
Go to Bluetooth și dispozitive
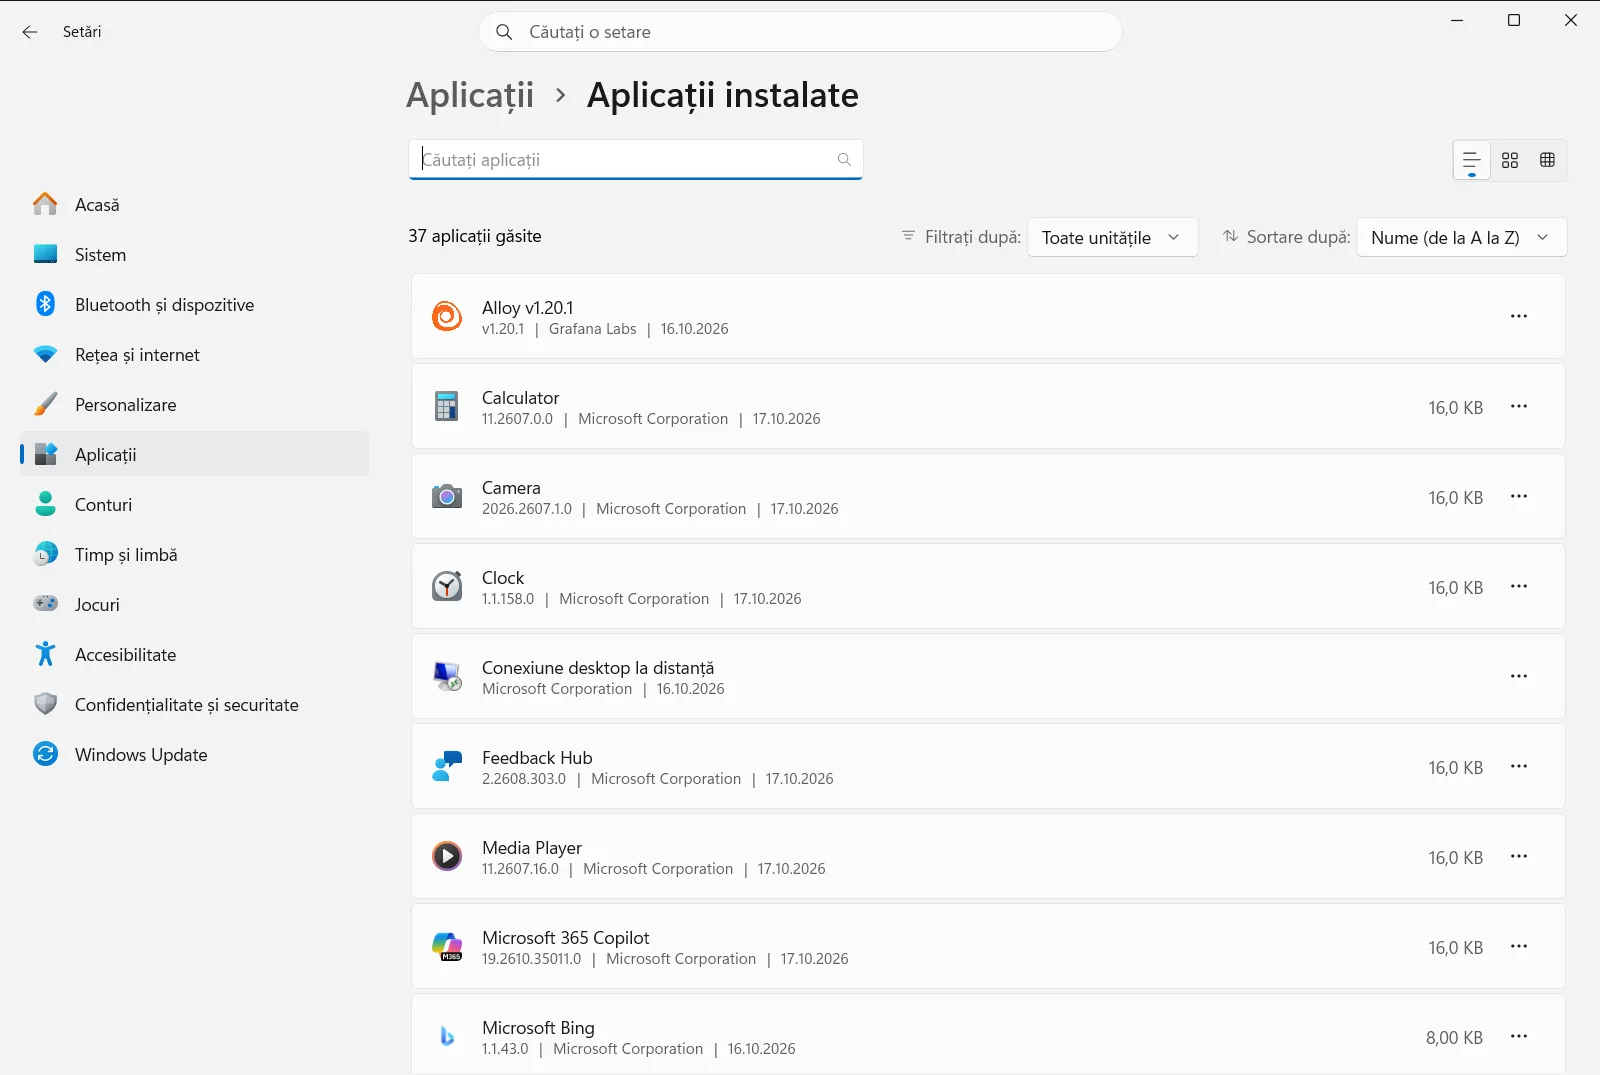tap(195, 304)
